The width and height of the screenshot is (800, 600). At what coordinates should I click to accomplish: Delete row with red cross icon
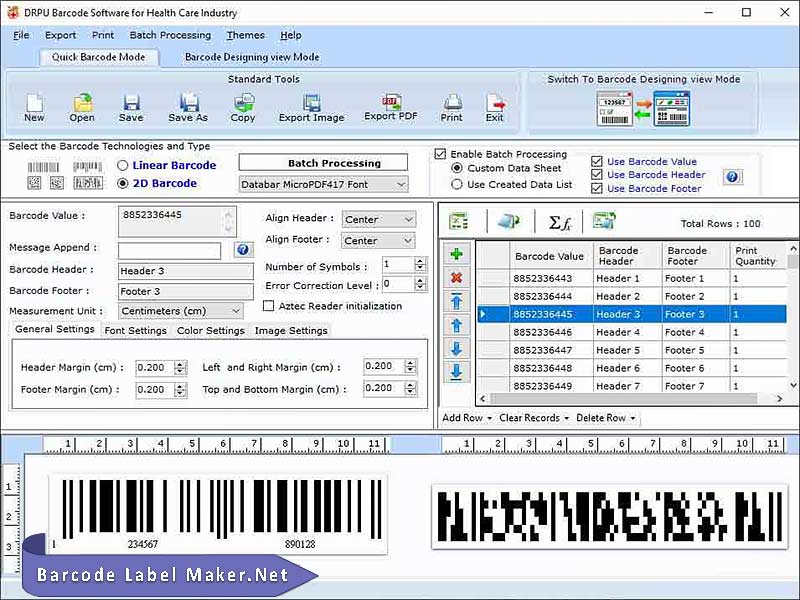pos(456,278)
